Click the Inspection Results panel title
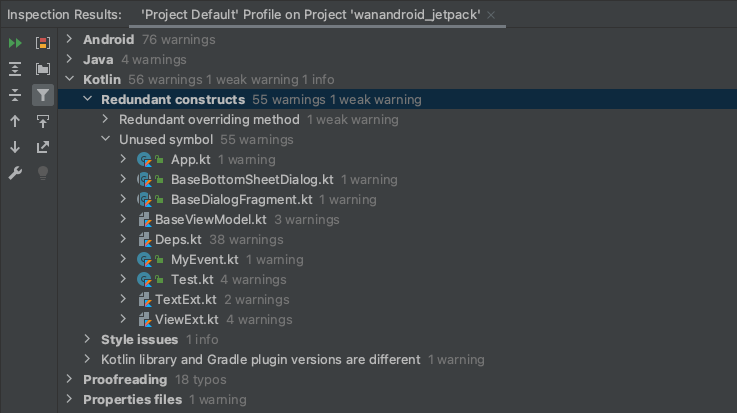The width and height of the screenshot is (737, 413). point(64,15)
